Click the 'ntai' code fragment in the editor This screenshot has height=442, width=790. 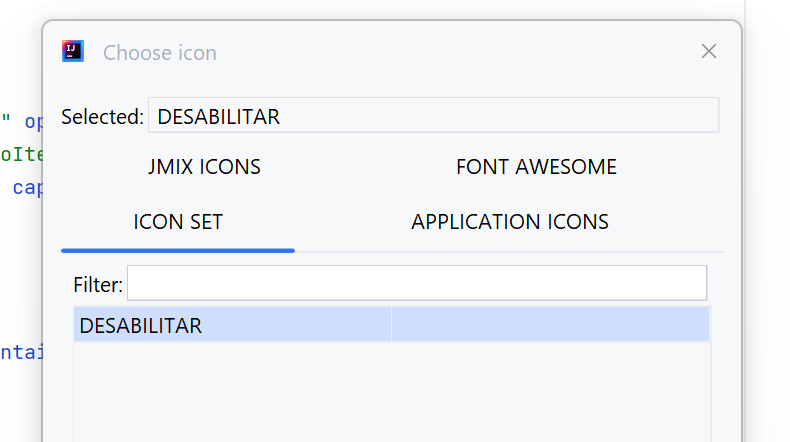tap(22, 351)
